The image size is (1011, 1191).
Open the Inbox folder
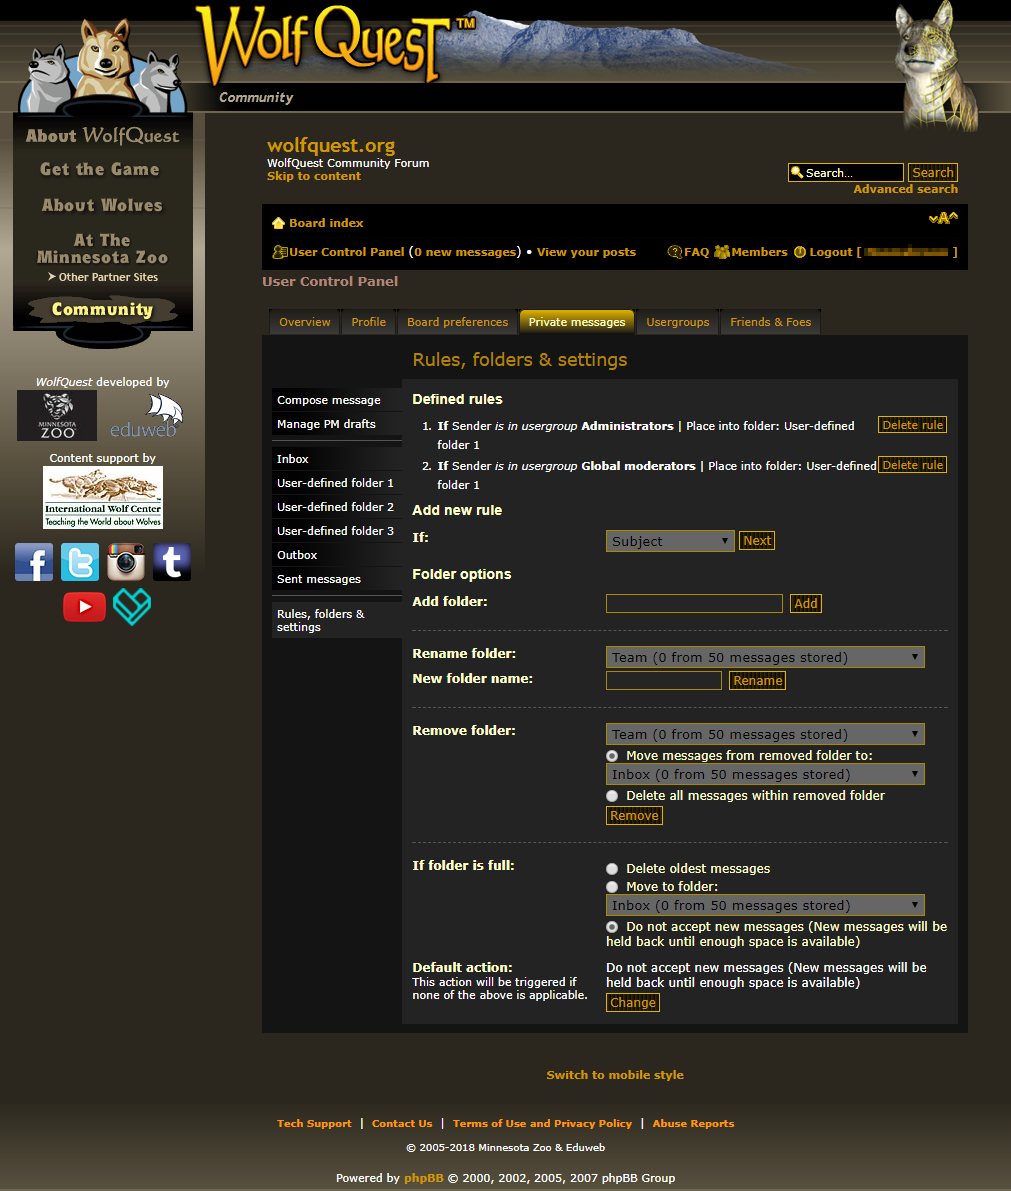[x=336, y=459]
